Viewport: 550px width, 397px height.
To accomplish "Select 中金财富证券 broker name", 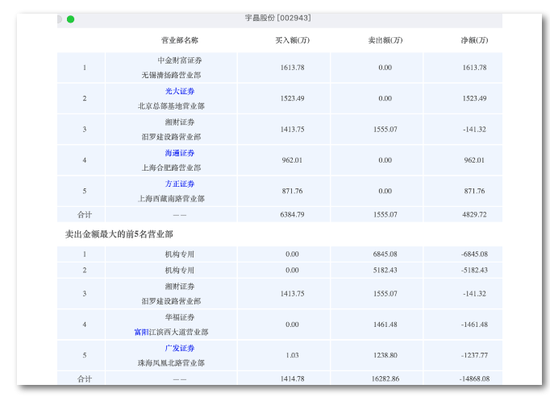I will 180,60.
